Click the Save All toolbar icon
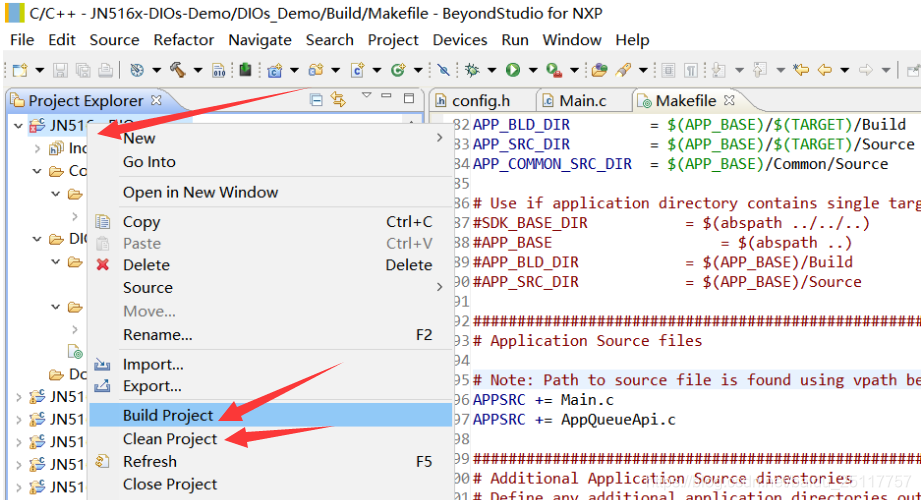The height and width of the screenshot is (500, 921). pyautogui.click(x=83, y=71)
